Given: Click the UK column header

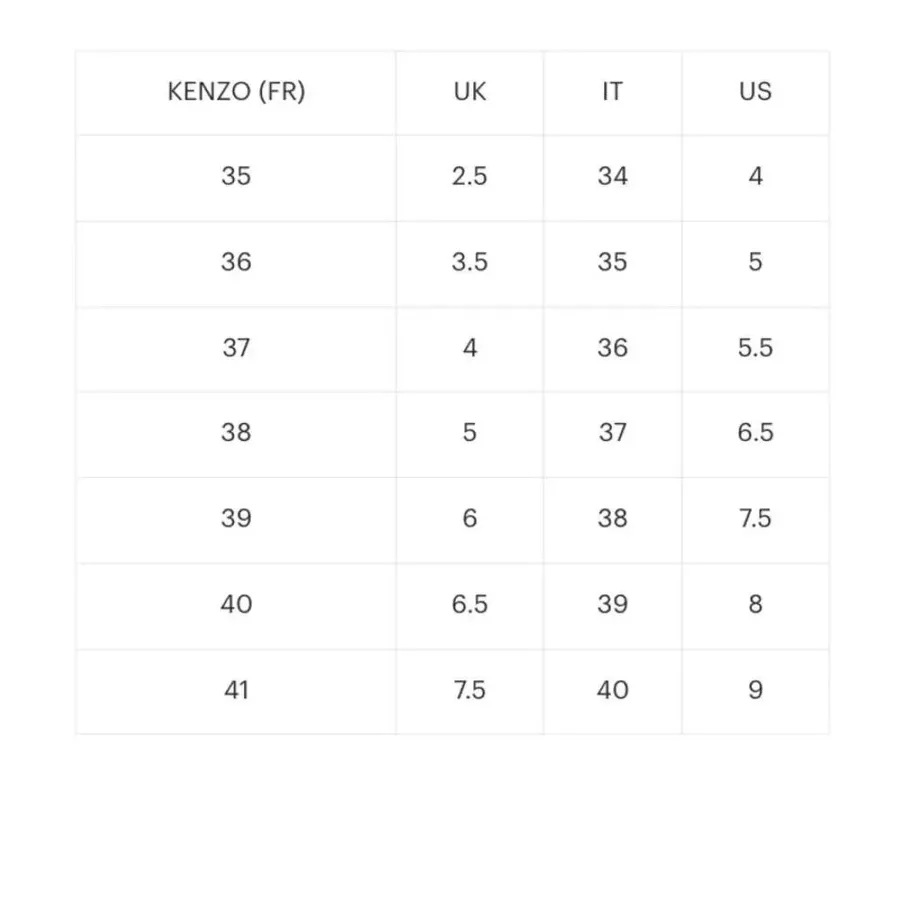Looking at the screenshot, I should tap(470, 92).
